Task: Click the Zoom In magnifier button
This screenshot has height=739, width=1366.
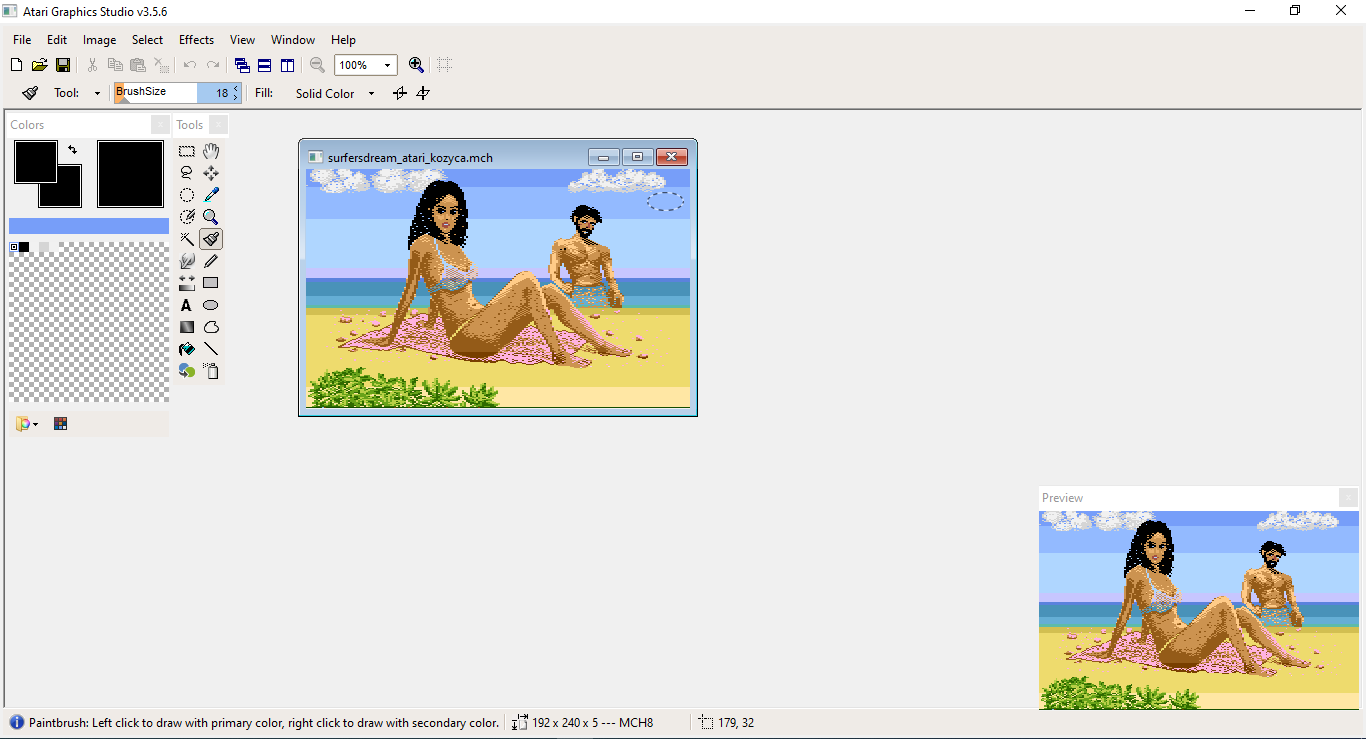Action: (416, 65)
